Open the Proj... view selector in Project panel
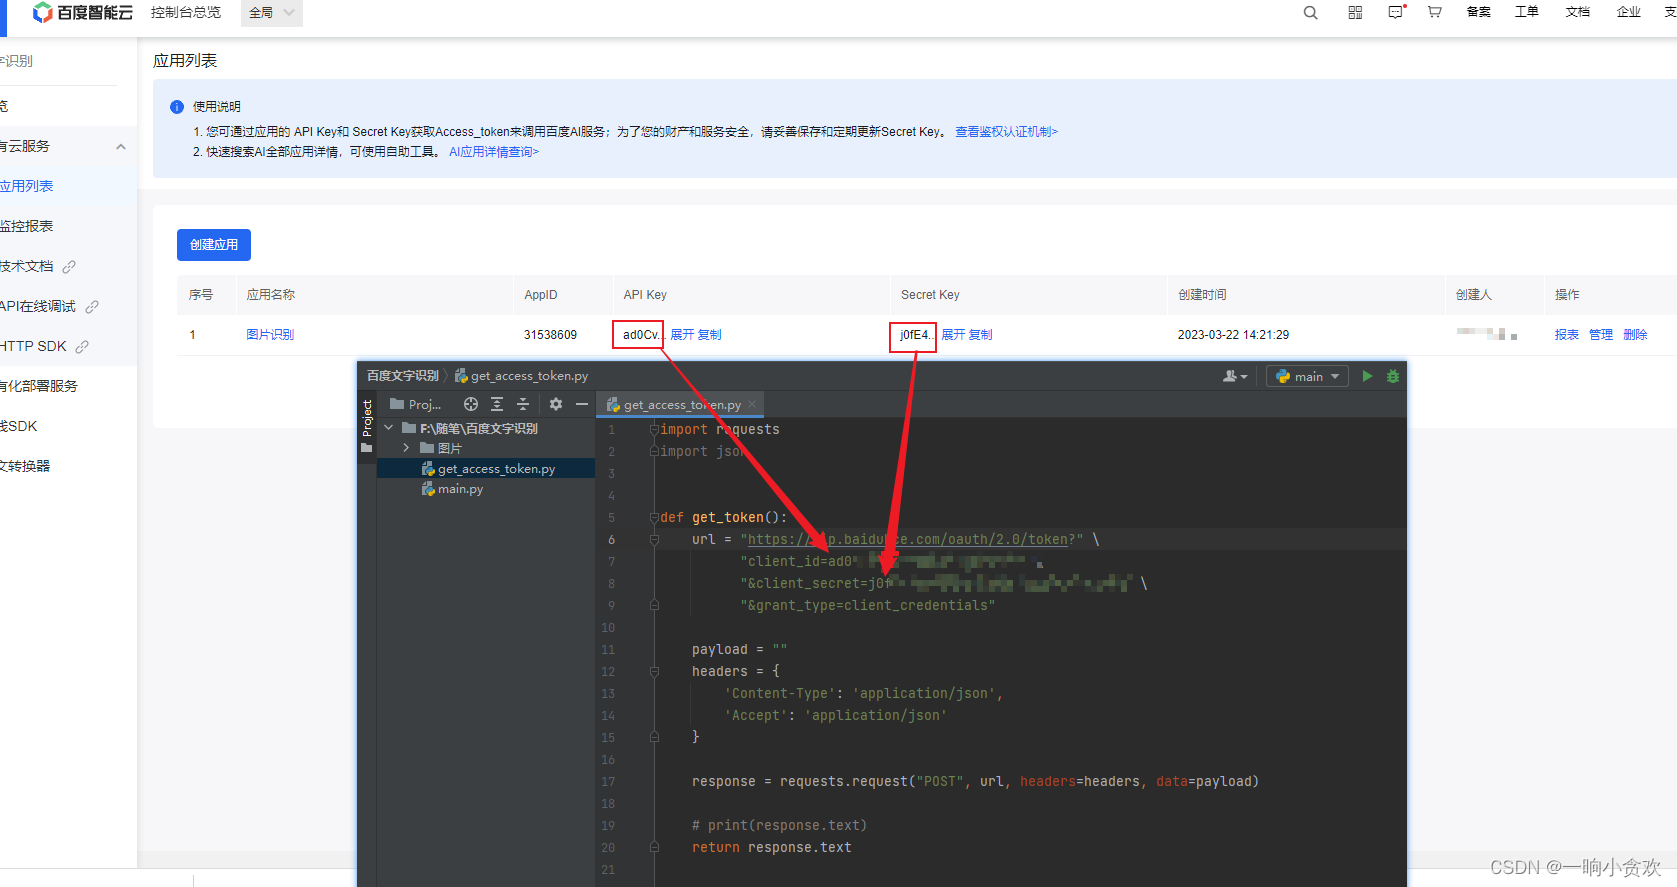 point(416,404)
